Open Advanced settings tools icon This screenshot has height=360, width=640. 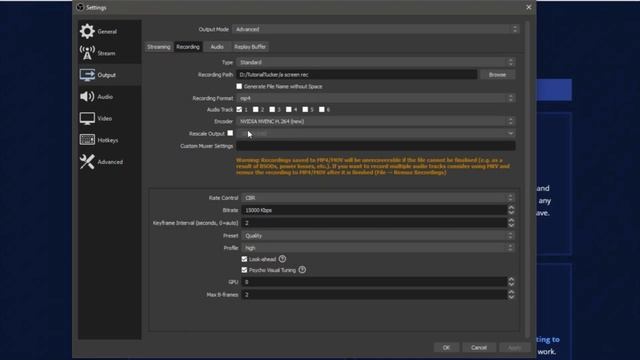click(87, 162)
